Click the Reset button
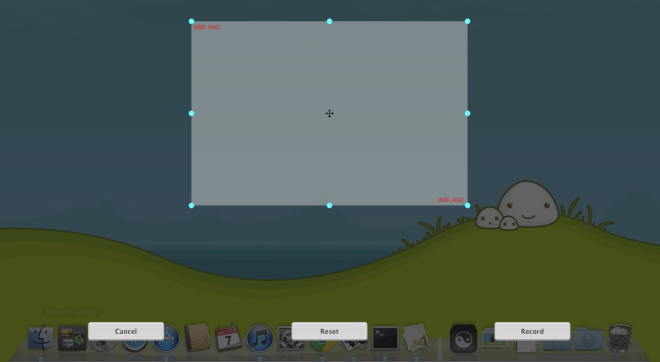 (329, 331)
